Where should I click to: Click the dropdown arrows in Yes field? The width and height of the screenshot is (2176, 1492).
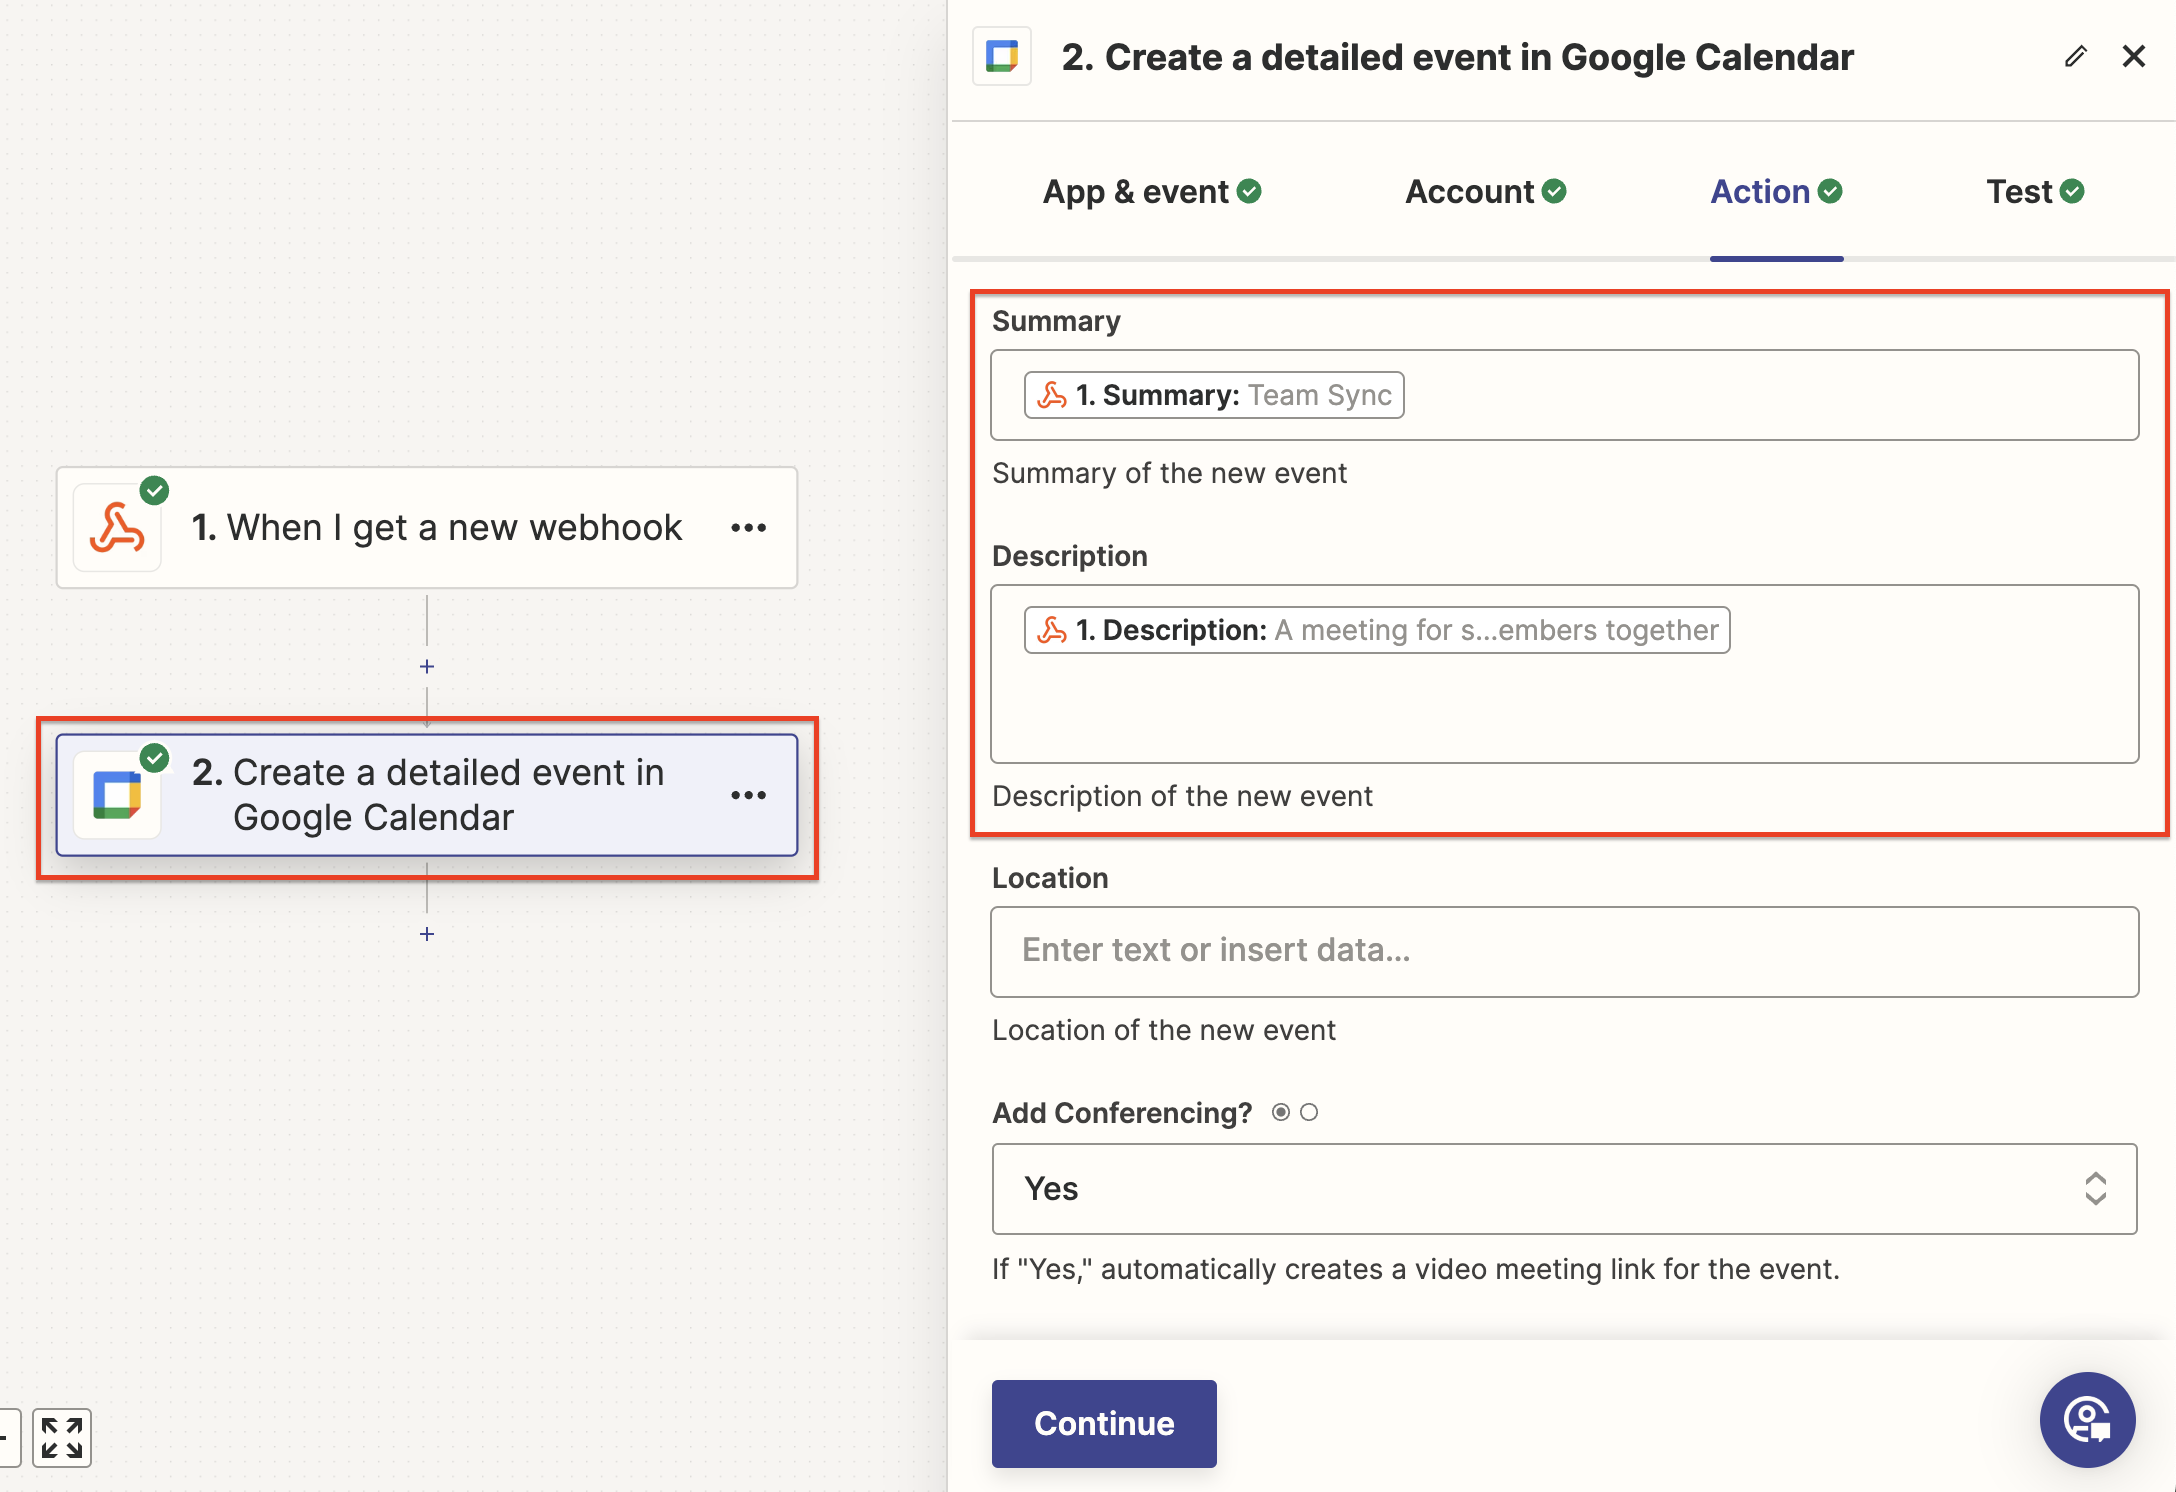(2096, 1189)
